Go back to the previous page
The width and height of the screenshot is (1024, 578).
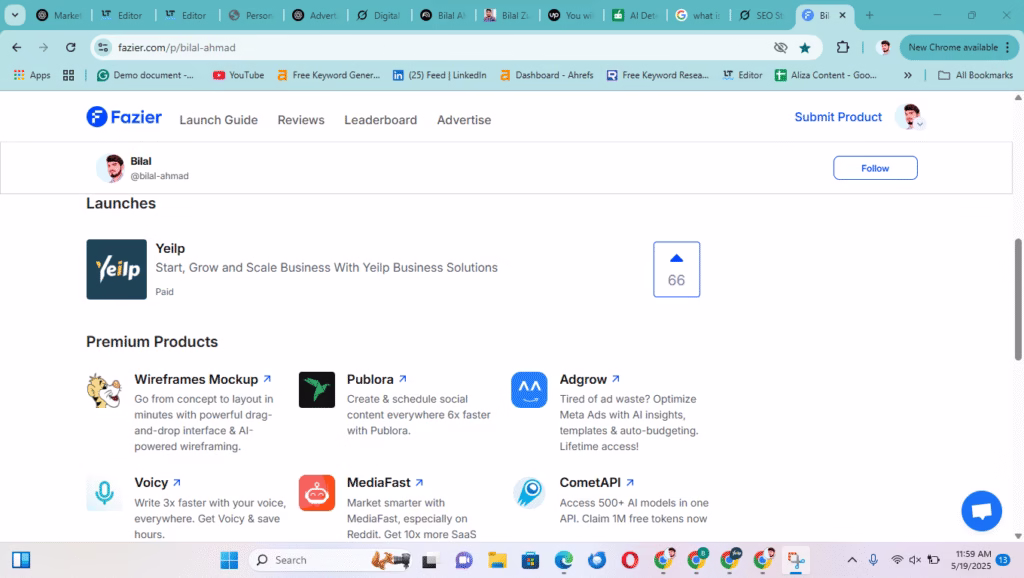pos(16,48)
